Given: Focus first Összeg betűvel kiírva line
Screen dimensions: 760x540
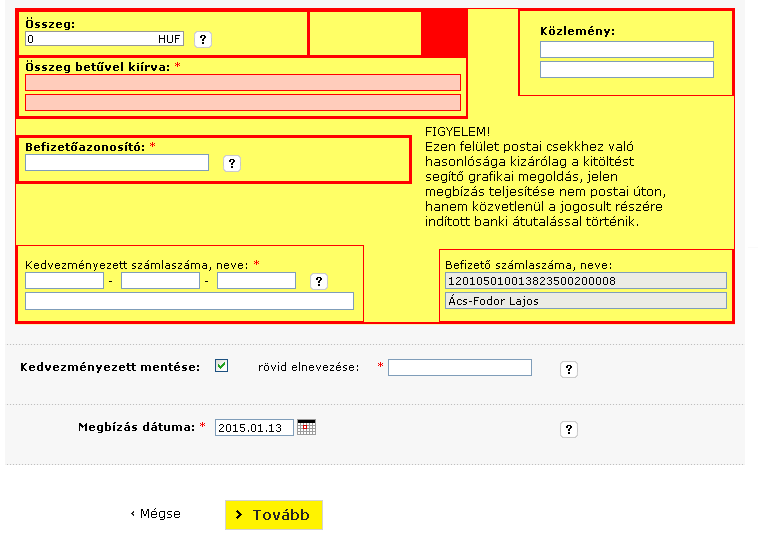Looking at the screenshot, I should coord(243,82).
